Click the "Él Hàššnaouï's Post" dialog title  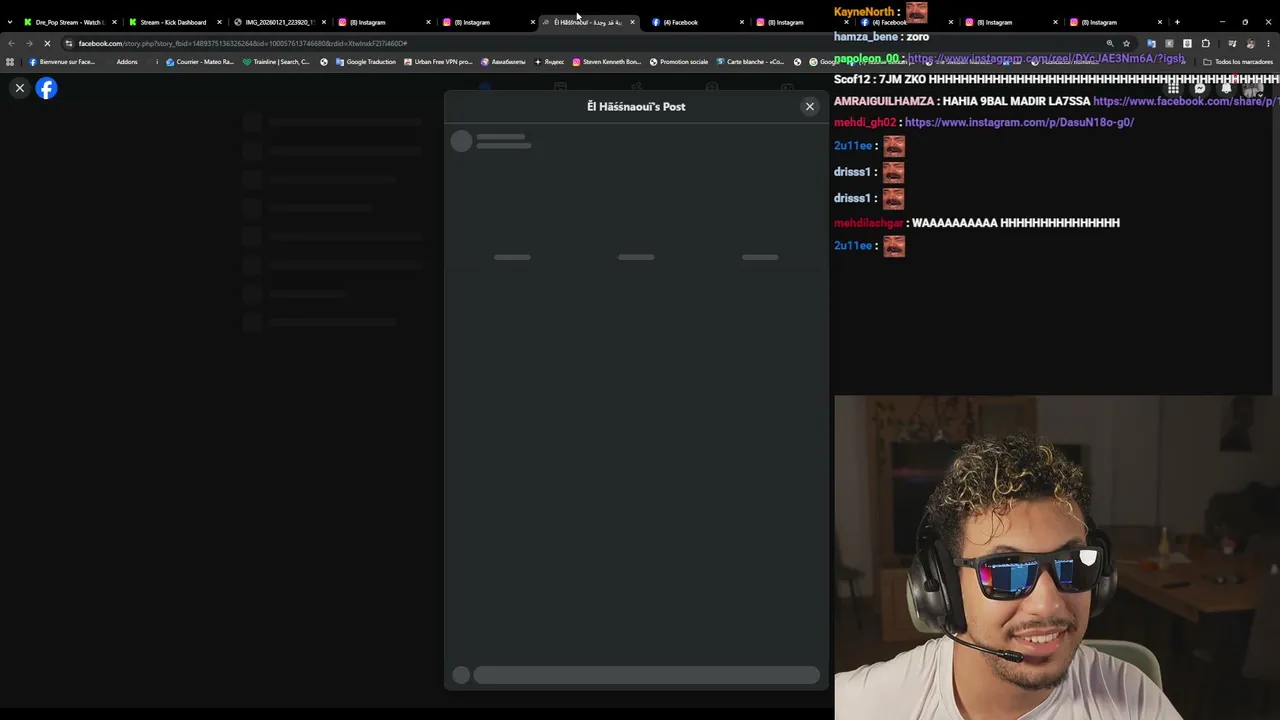pos(636,106)
